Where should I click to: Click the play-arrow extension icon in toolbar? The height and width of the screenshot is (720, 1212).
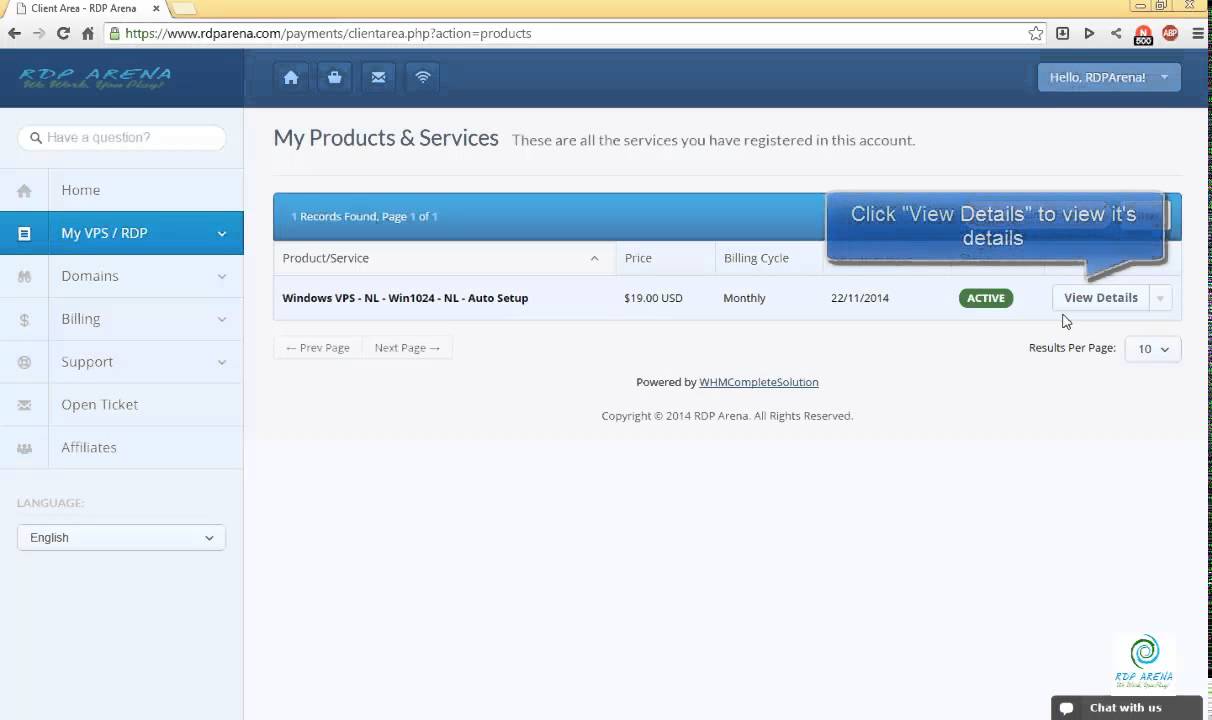(1090, 33)
